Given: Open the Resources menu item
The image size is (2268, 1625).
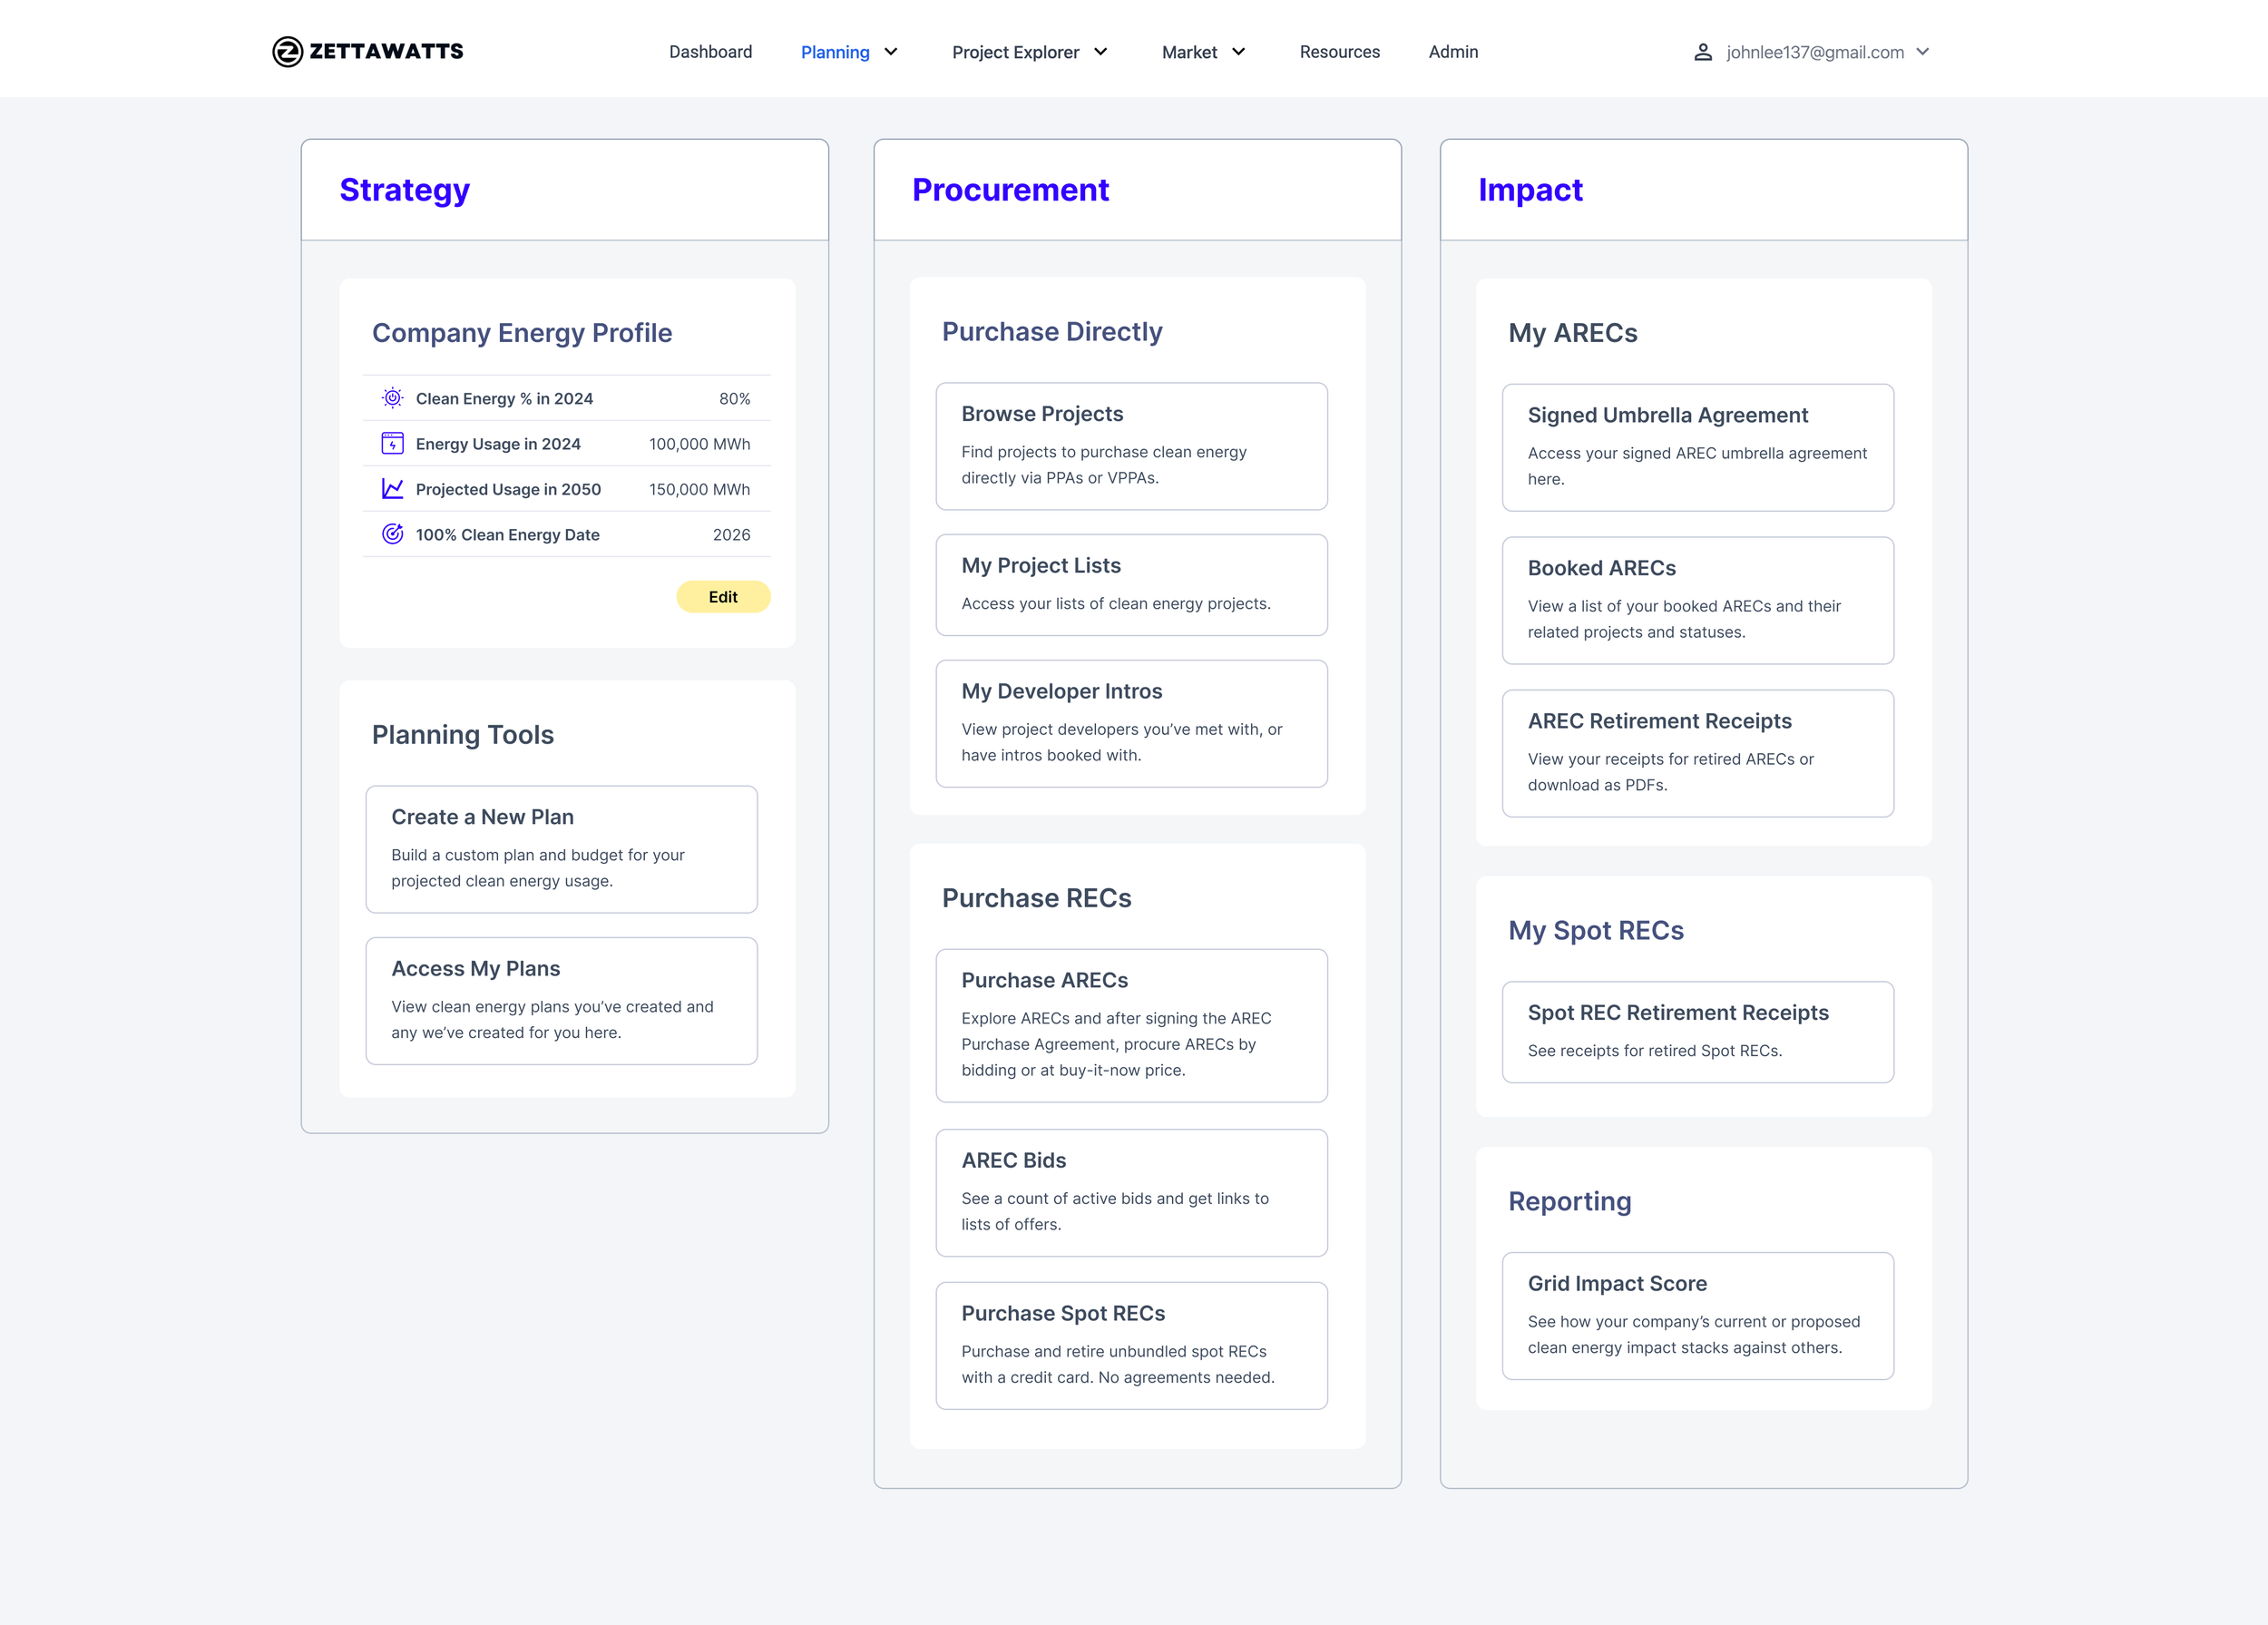Looking at the screenshot, I should coord(1339,52).
